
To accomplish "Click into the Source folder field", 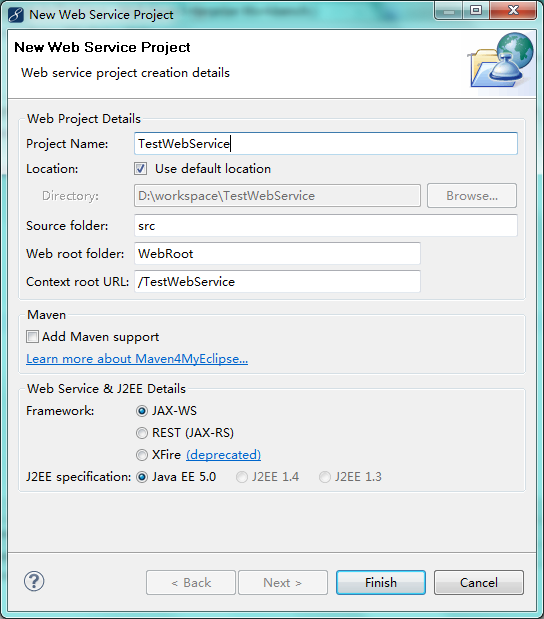I will pos(326,226).
